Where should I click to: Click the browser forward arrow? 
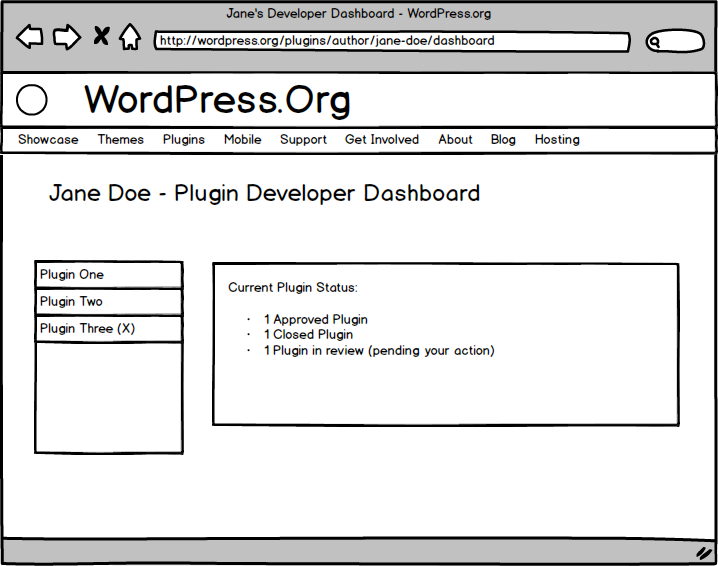pos(66,38)
